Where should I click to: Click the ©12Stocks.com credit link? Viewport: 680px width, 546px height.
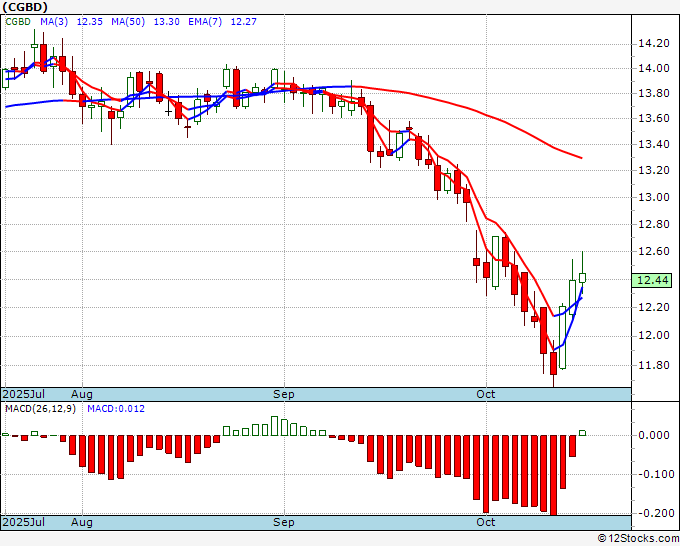point(638,539)
